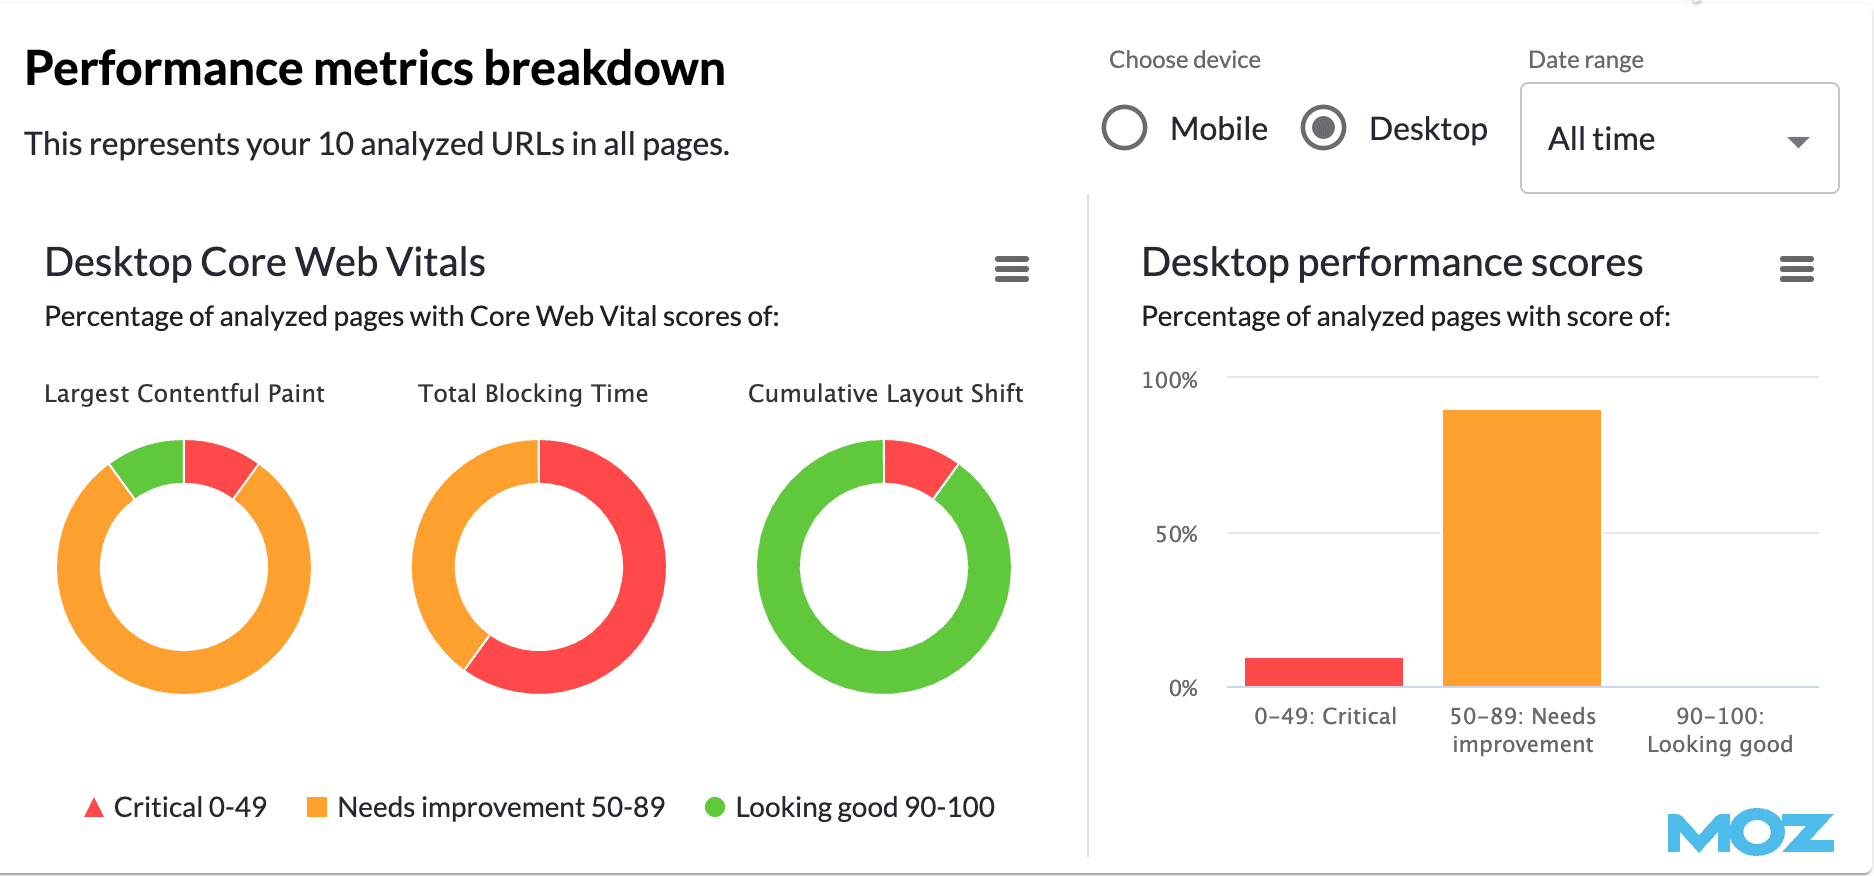Click the red Critical bar in chart
Viewport: 1874px width, 876px height.
1323,672
